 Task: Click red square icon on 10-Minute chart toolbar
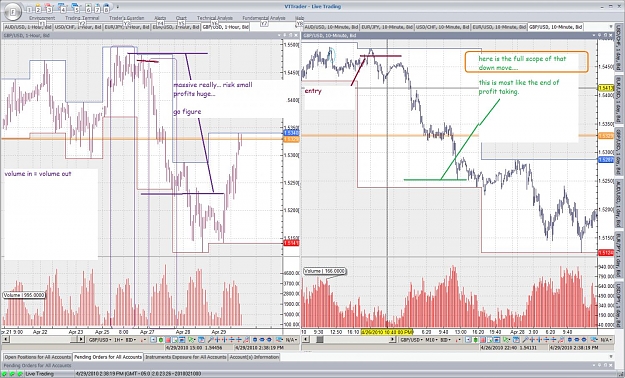(483, 340)
